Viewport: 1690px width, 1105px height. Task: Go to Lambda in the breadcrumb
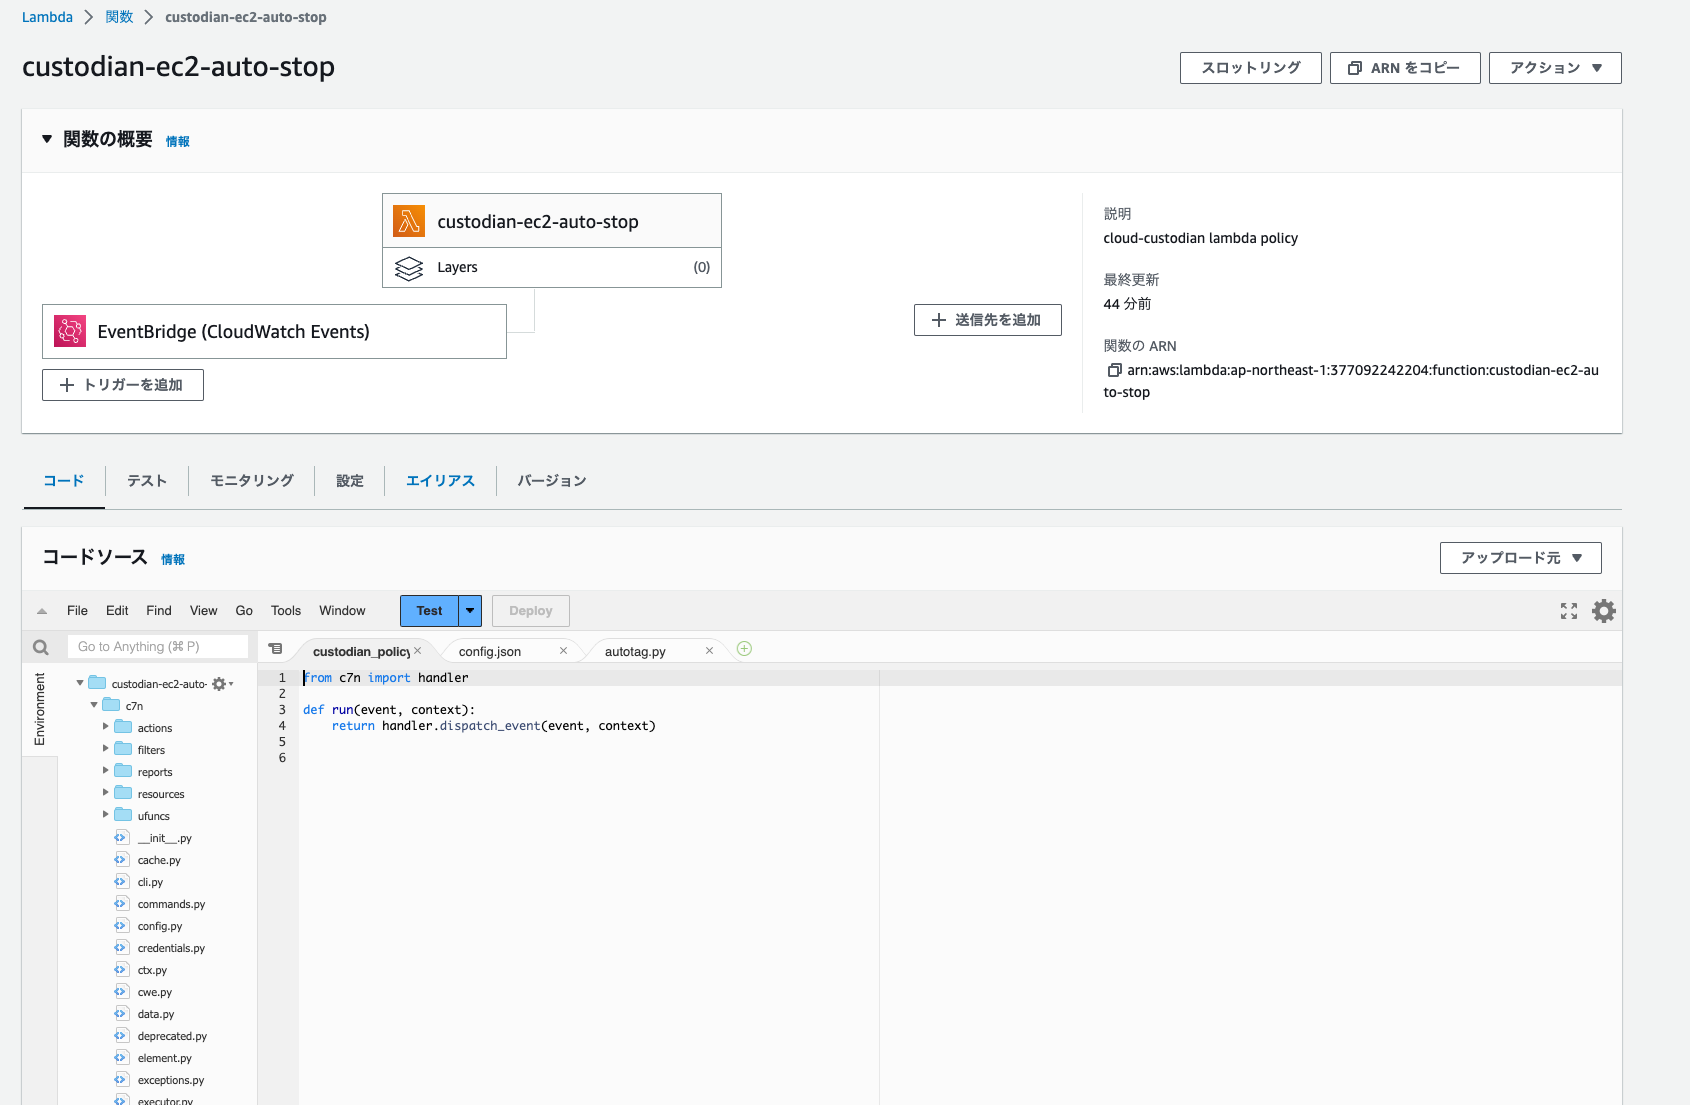tap(47, 17)
